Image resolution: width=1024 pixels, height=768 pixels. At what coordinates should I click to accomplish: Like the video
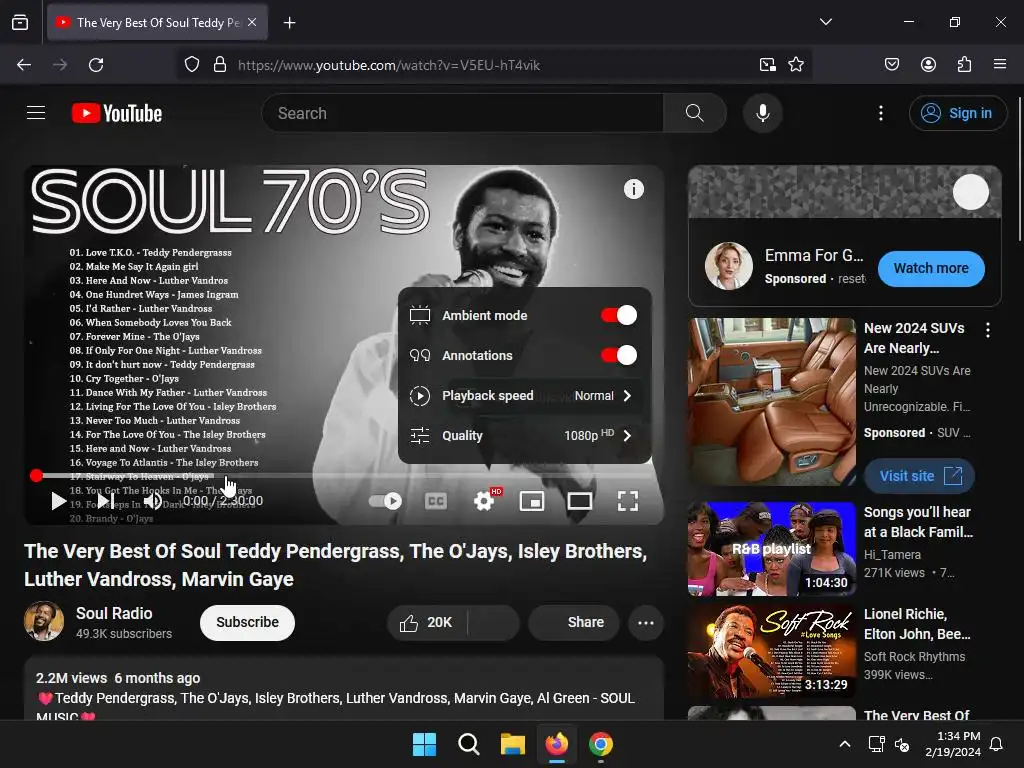[426, 622]
